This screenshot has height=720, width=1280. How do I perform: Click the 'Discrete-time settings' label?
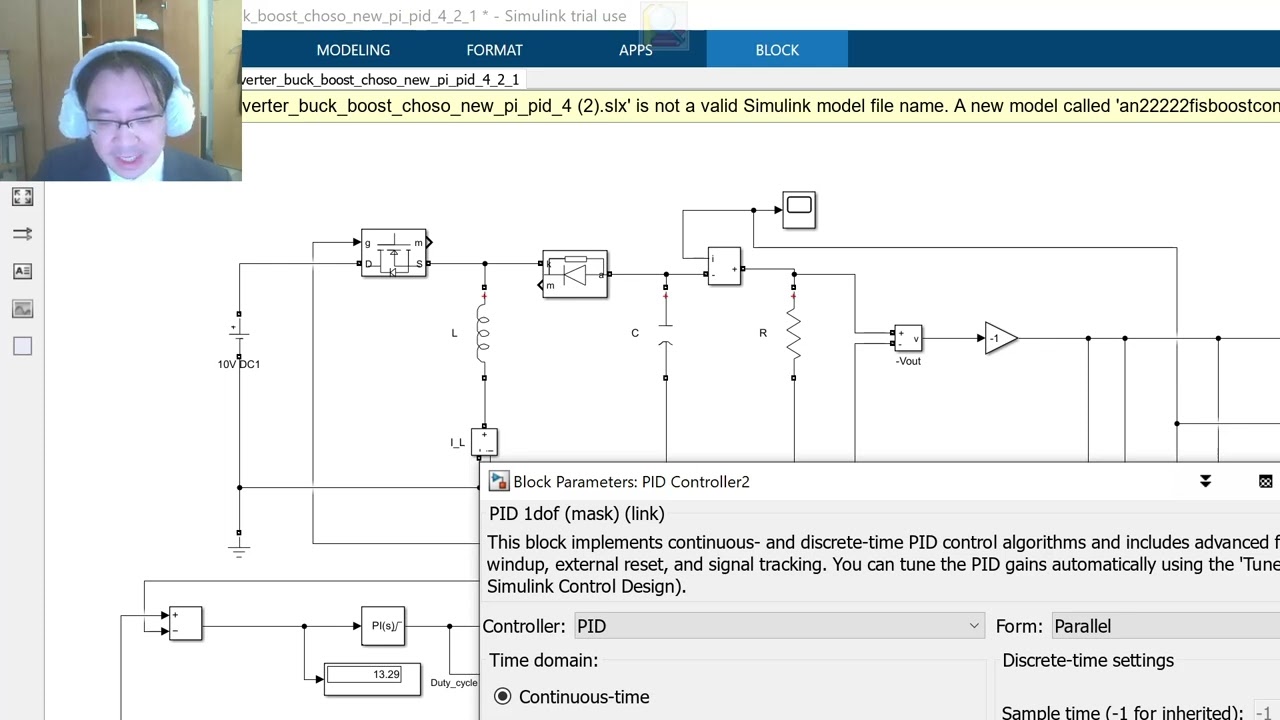[x=1088, y=661]
